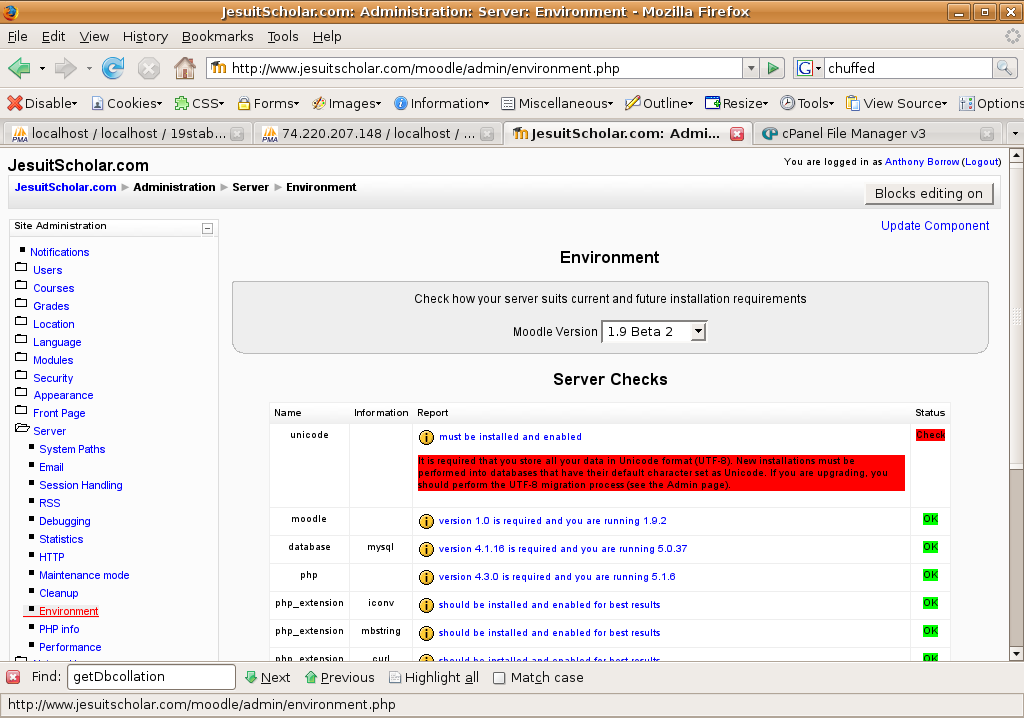Viewport: 1024px width, 718px height.
Task: Click the Stop loading icon
Action: click(149, 68)
